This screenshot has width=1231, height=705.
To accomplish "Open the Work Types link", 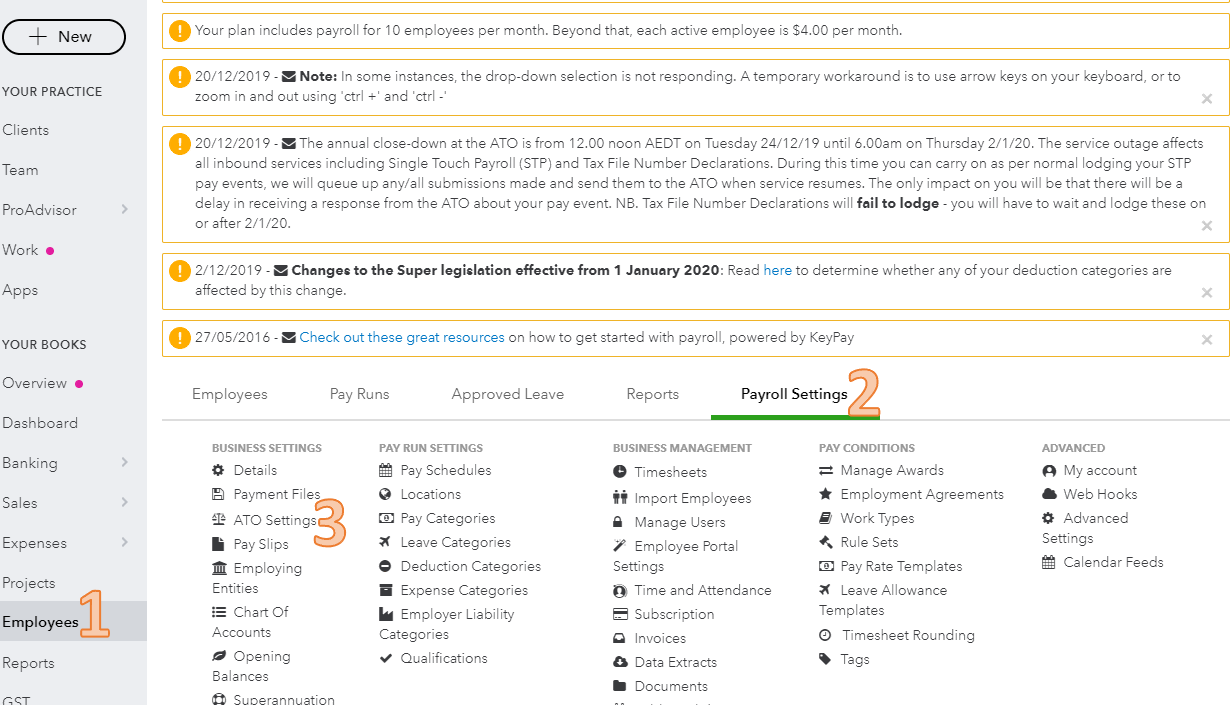I will 877,518.
